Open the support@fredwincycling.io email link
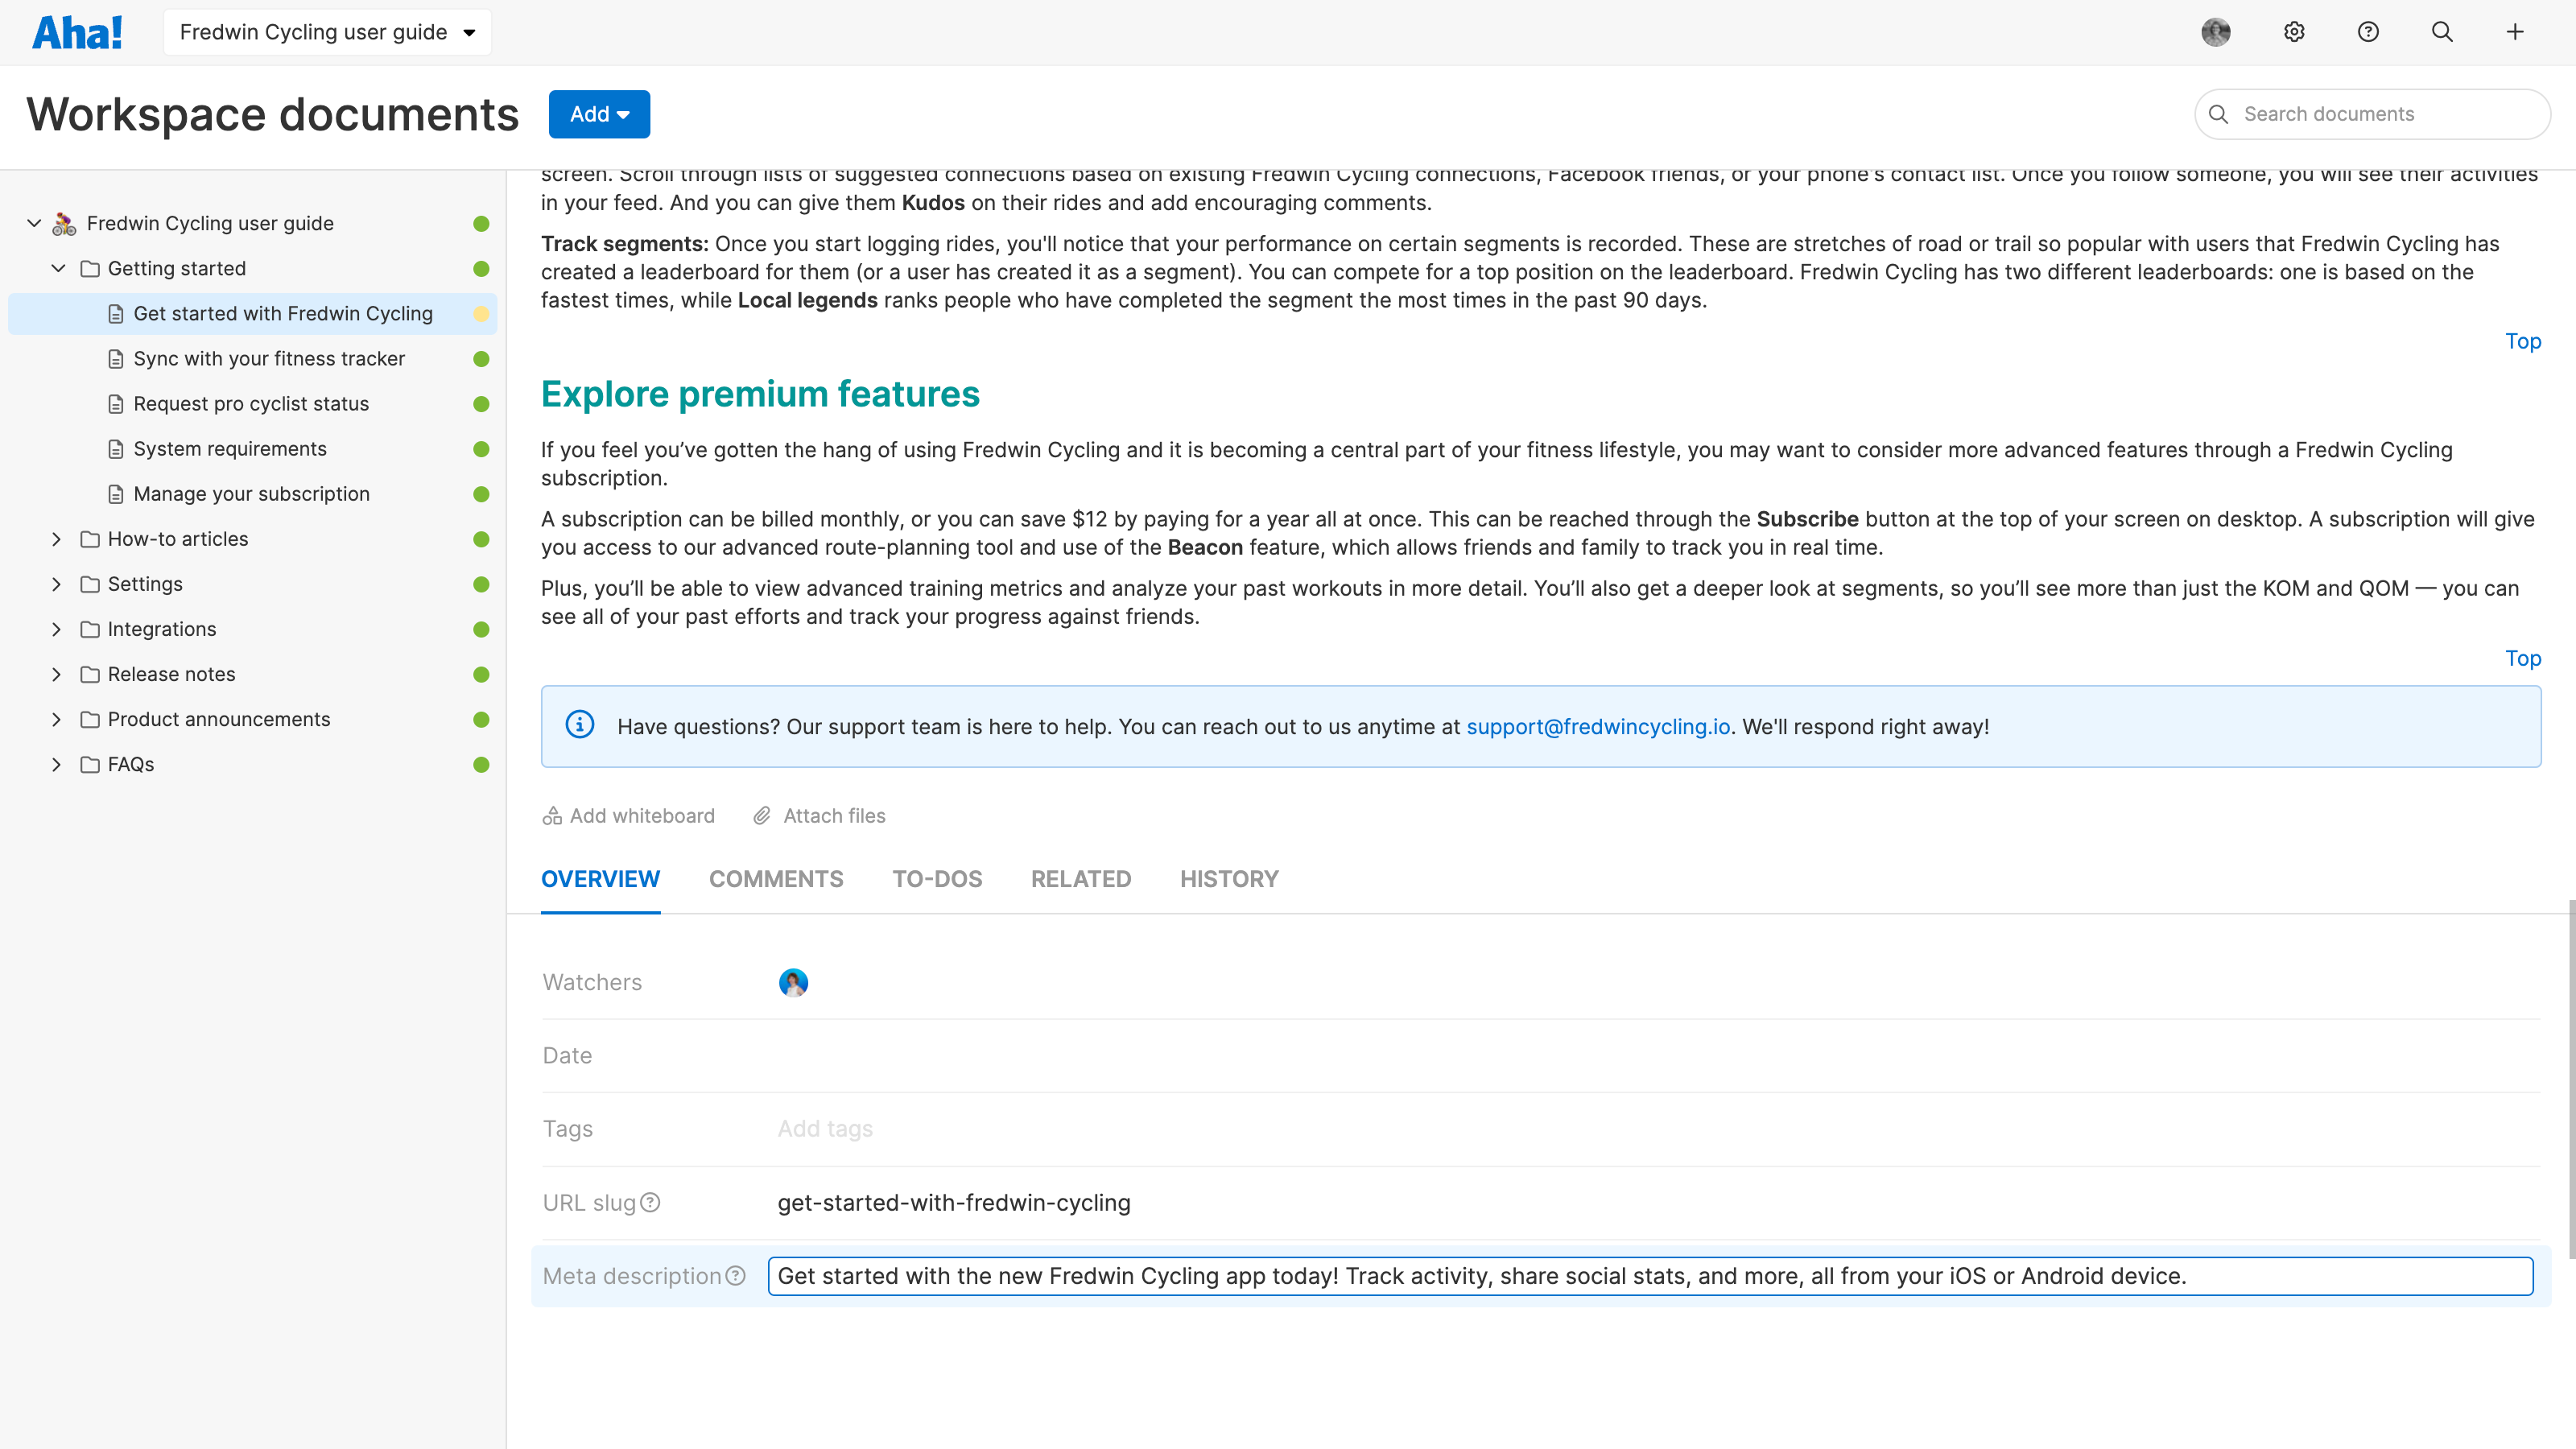The width and height of the screenshot is (2576, 1449). pos(1597,727)
